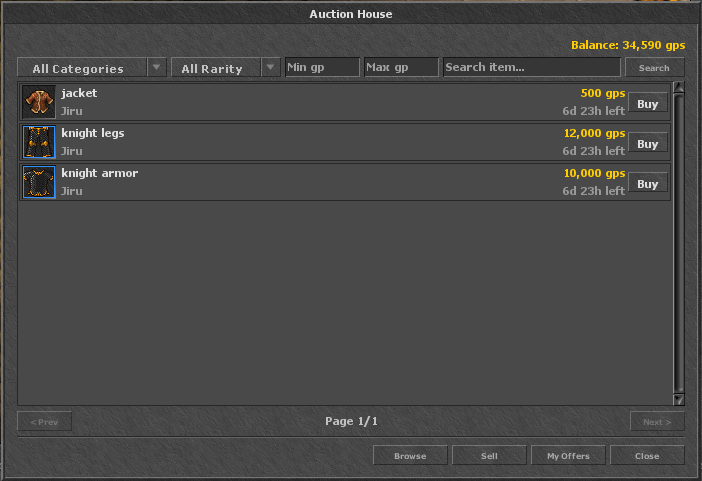Open the My Offers tab

568,455
